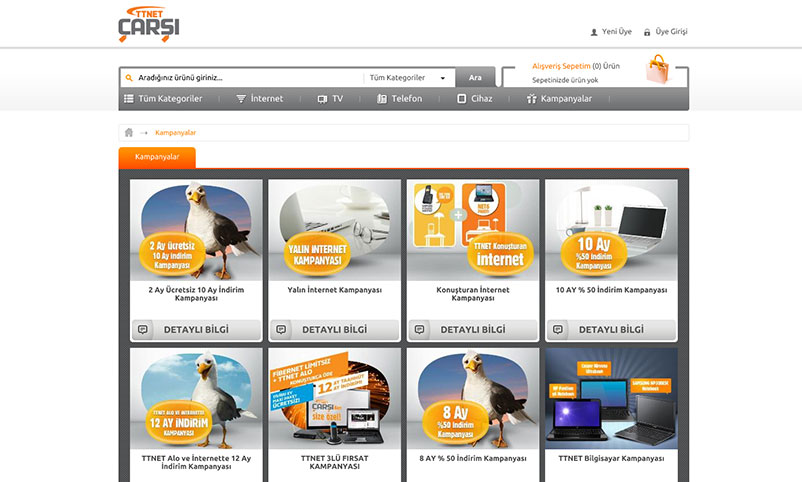Image resolution: width=802 pixels, height=482 pixels.
Task: Open the 10 Ay %50 İndirim laptop thumbnail
Action: point(611,230)
